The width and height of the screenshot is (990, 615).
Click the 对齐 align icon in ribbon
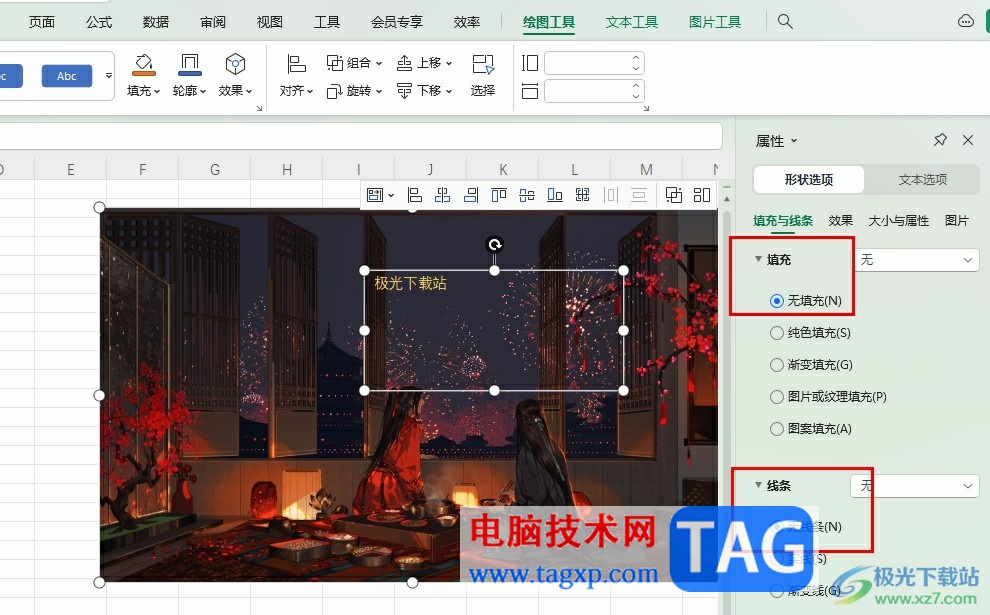(x=296, y=64)
